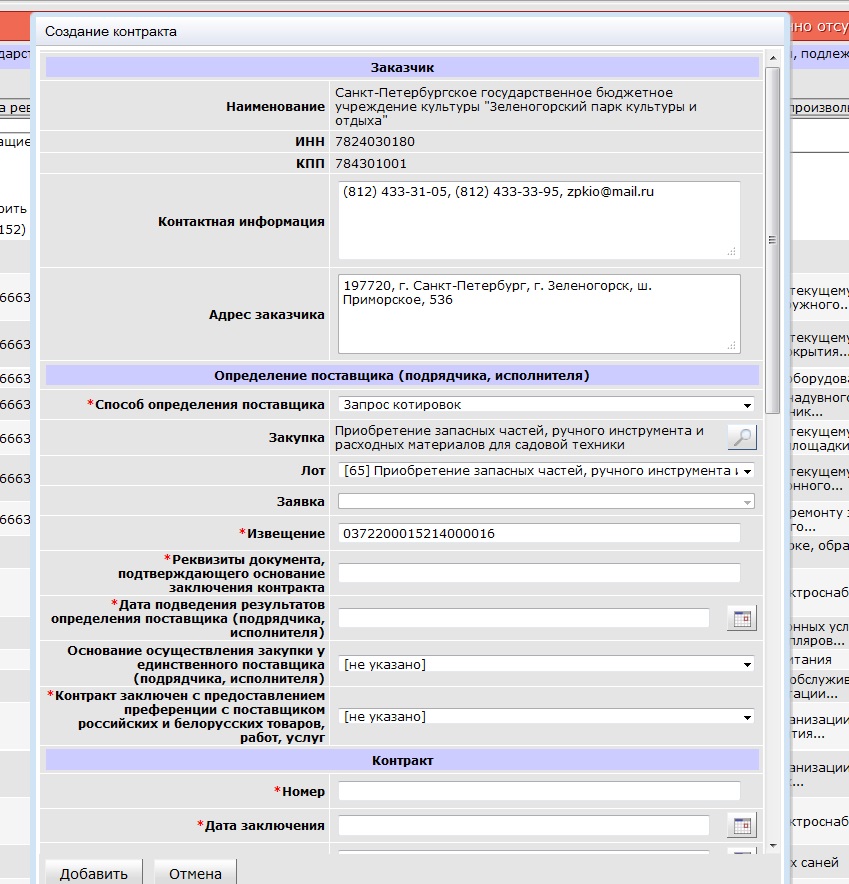Focus the Извещение input field
This screenshot has width=849, height=884.
pyautogui.click(x=539, y=533)
